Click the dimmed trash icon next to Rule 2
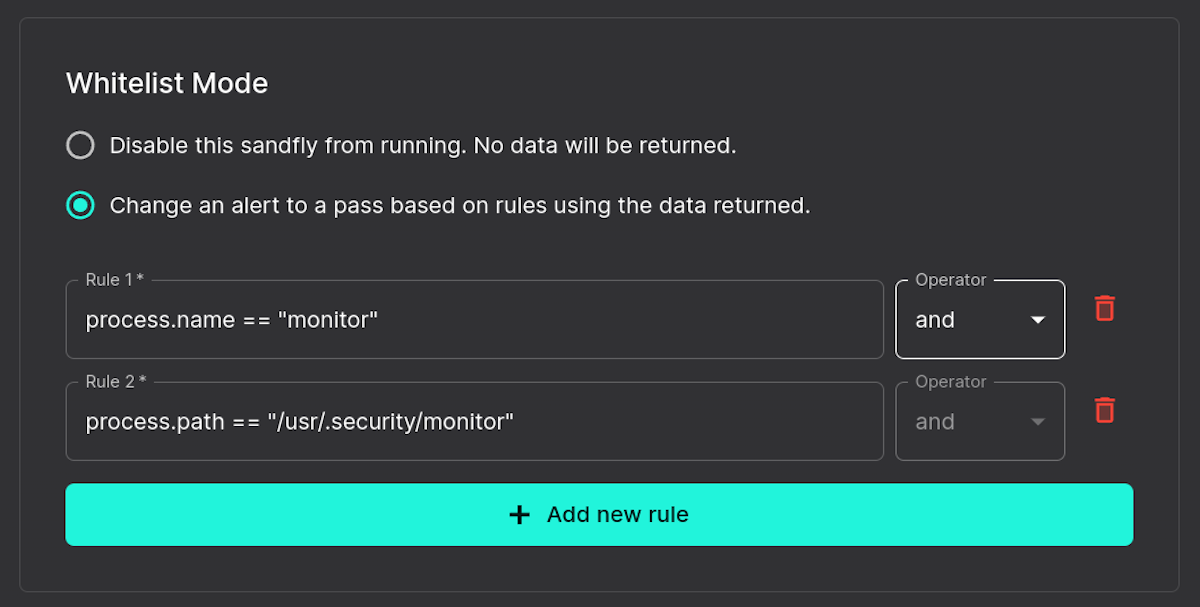 (1104, 410)
